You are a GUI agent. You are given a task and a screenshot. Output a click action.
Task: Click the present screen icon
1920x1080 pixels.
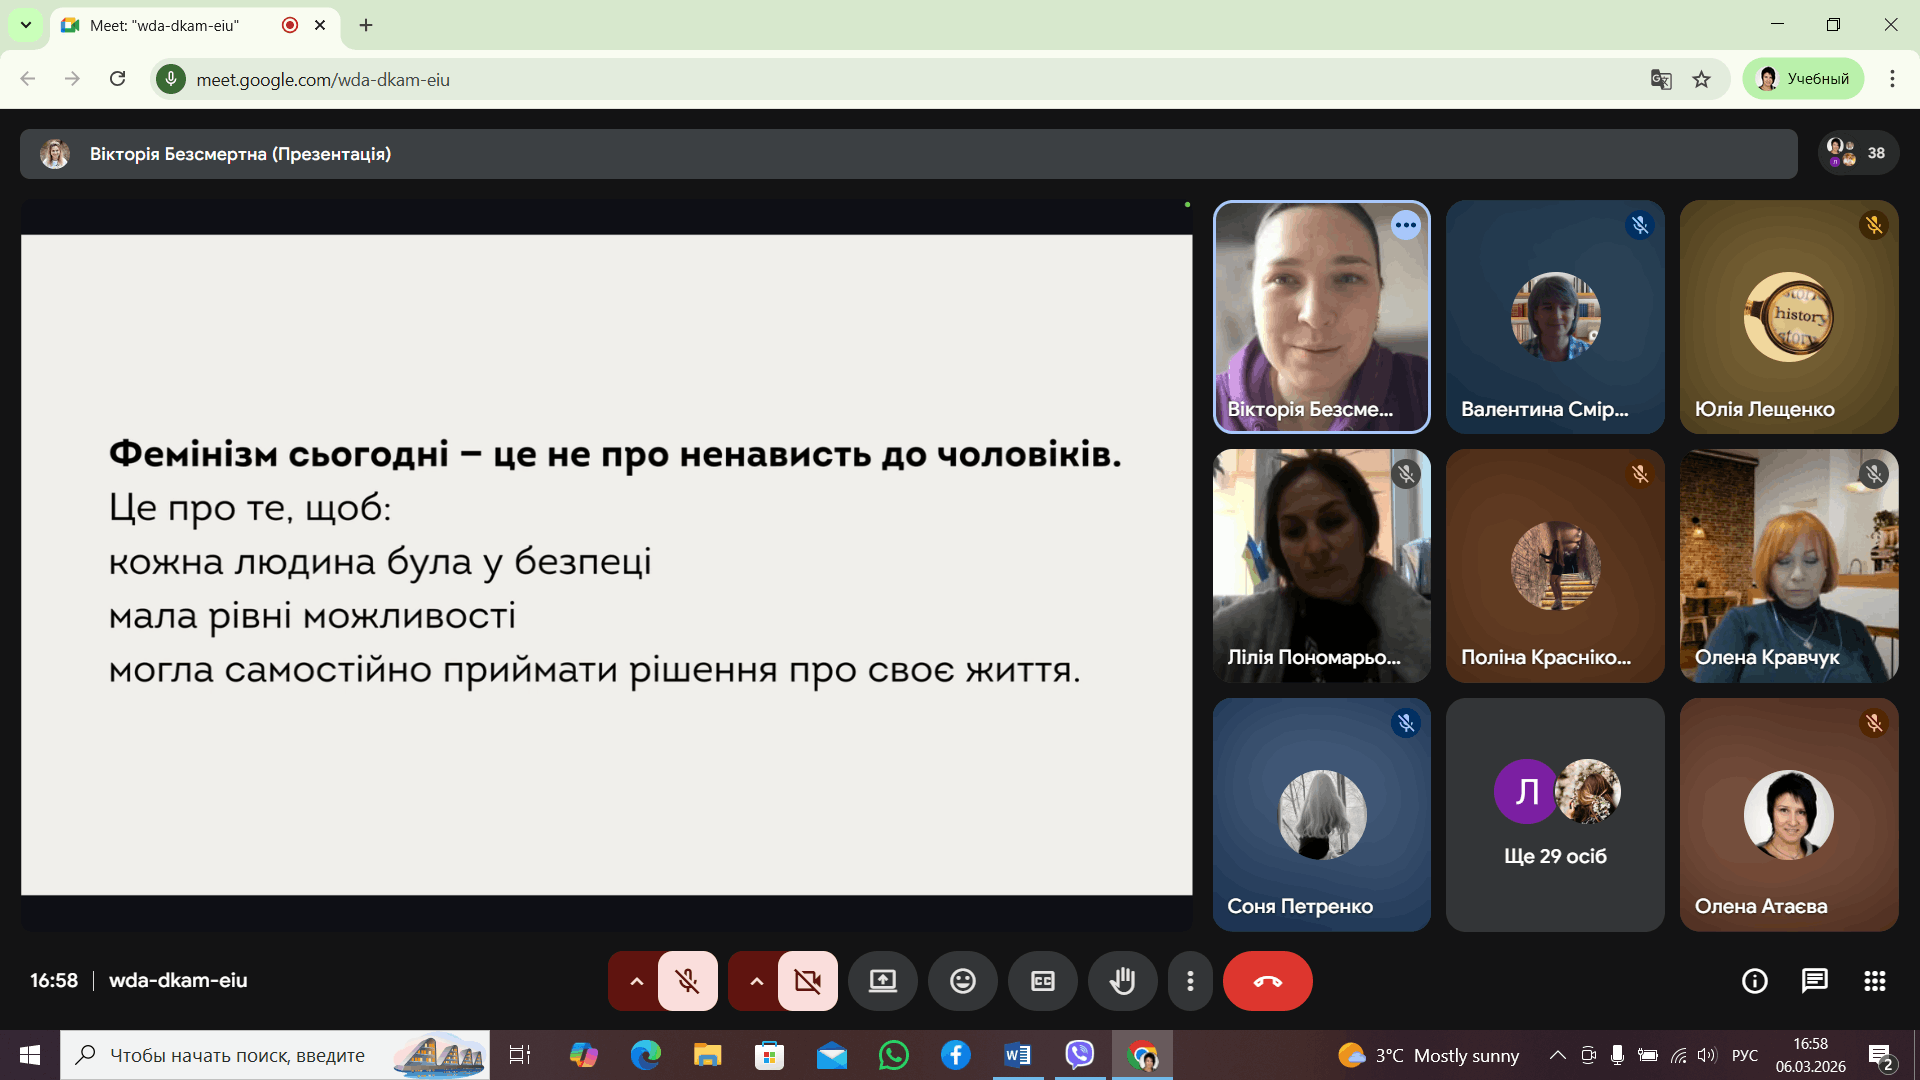pos(882,981)
